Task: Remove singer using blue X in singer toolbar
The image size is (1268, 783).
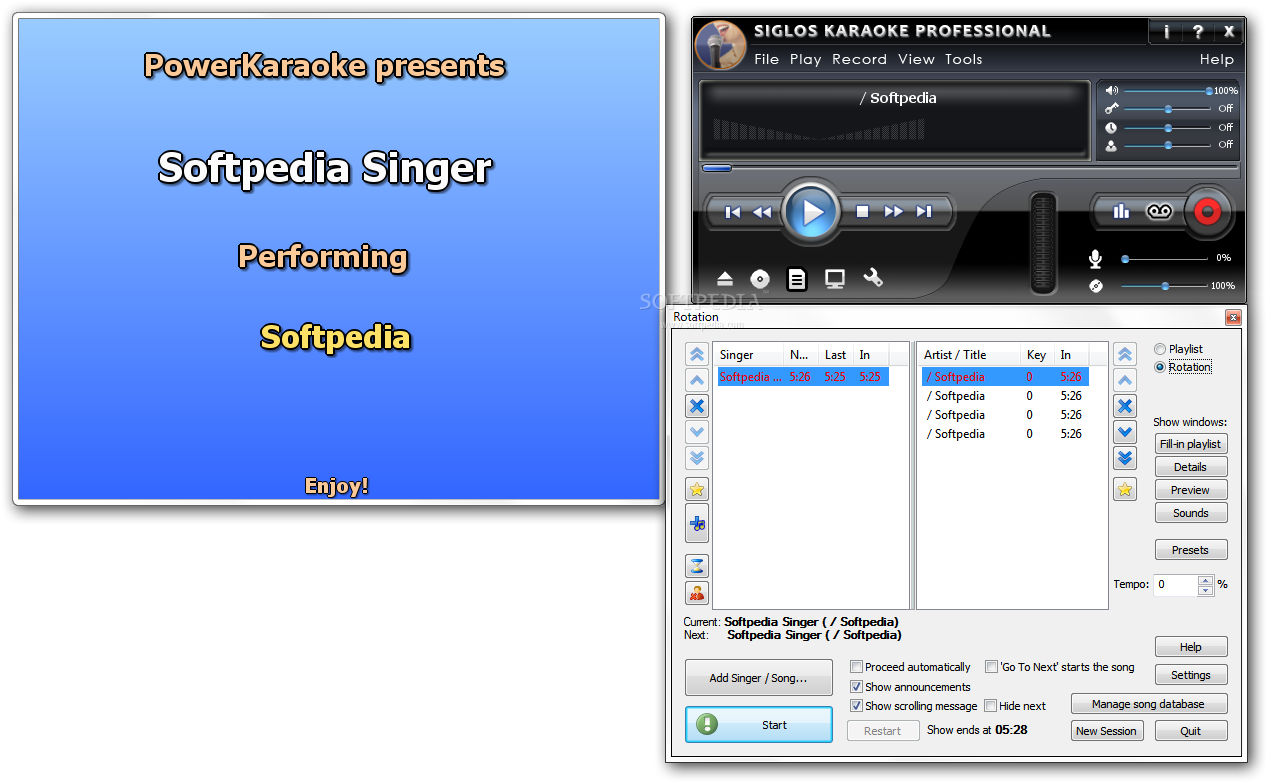Action: pos(697,406)
